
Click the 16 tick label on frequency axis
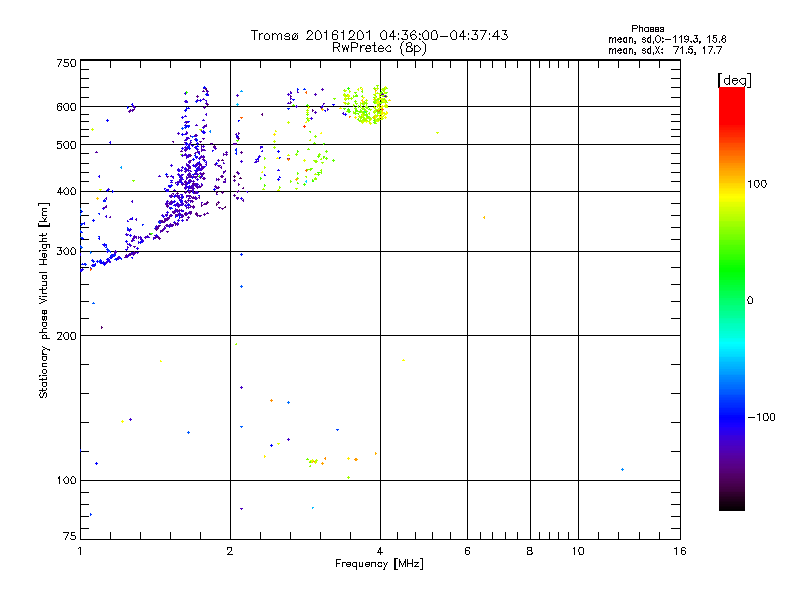679,552
